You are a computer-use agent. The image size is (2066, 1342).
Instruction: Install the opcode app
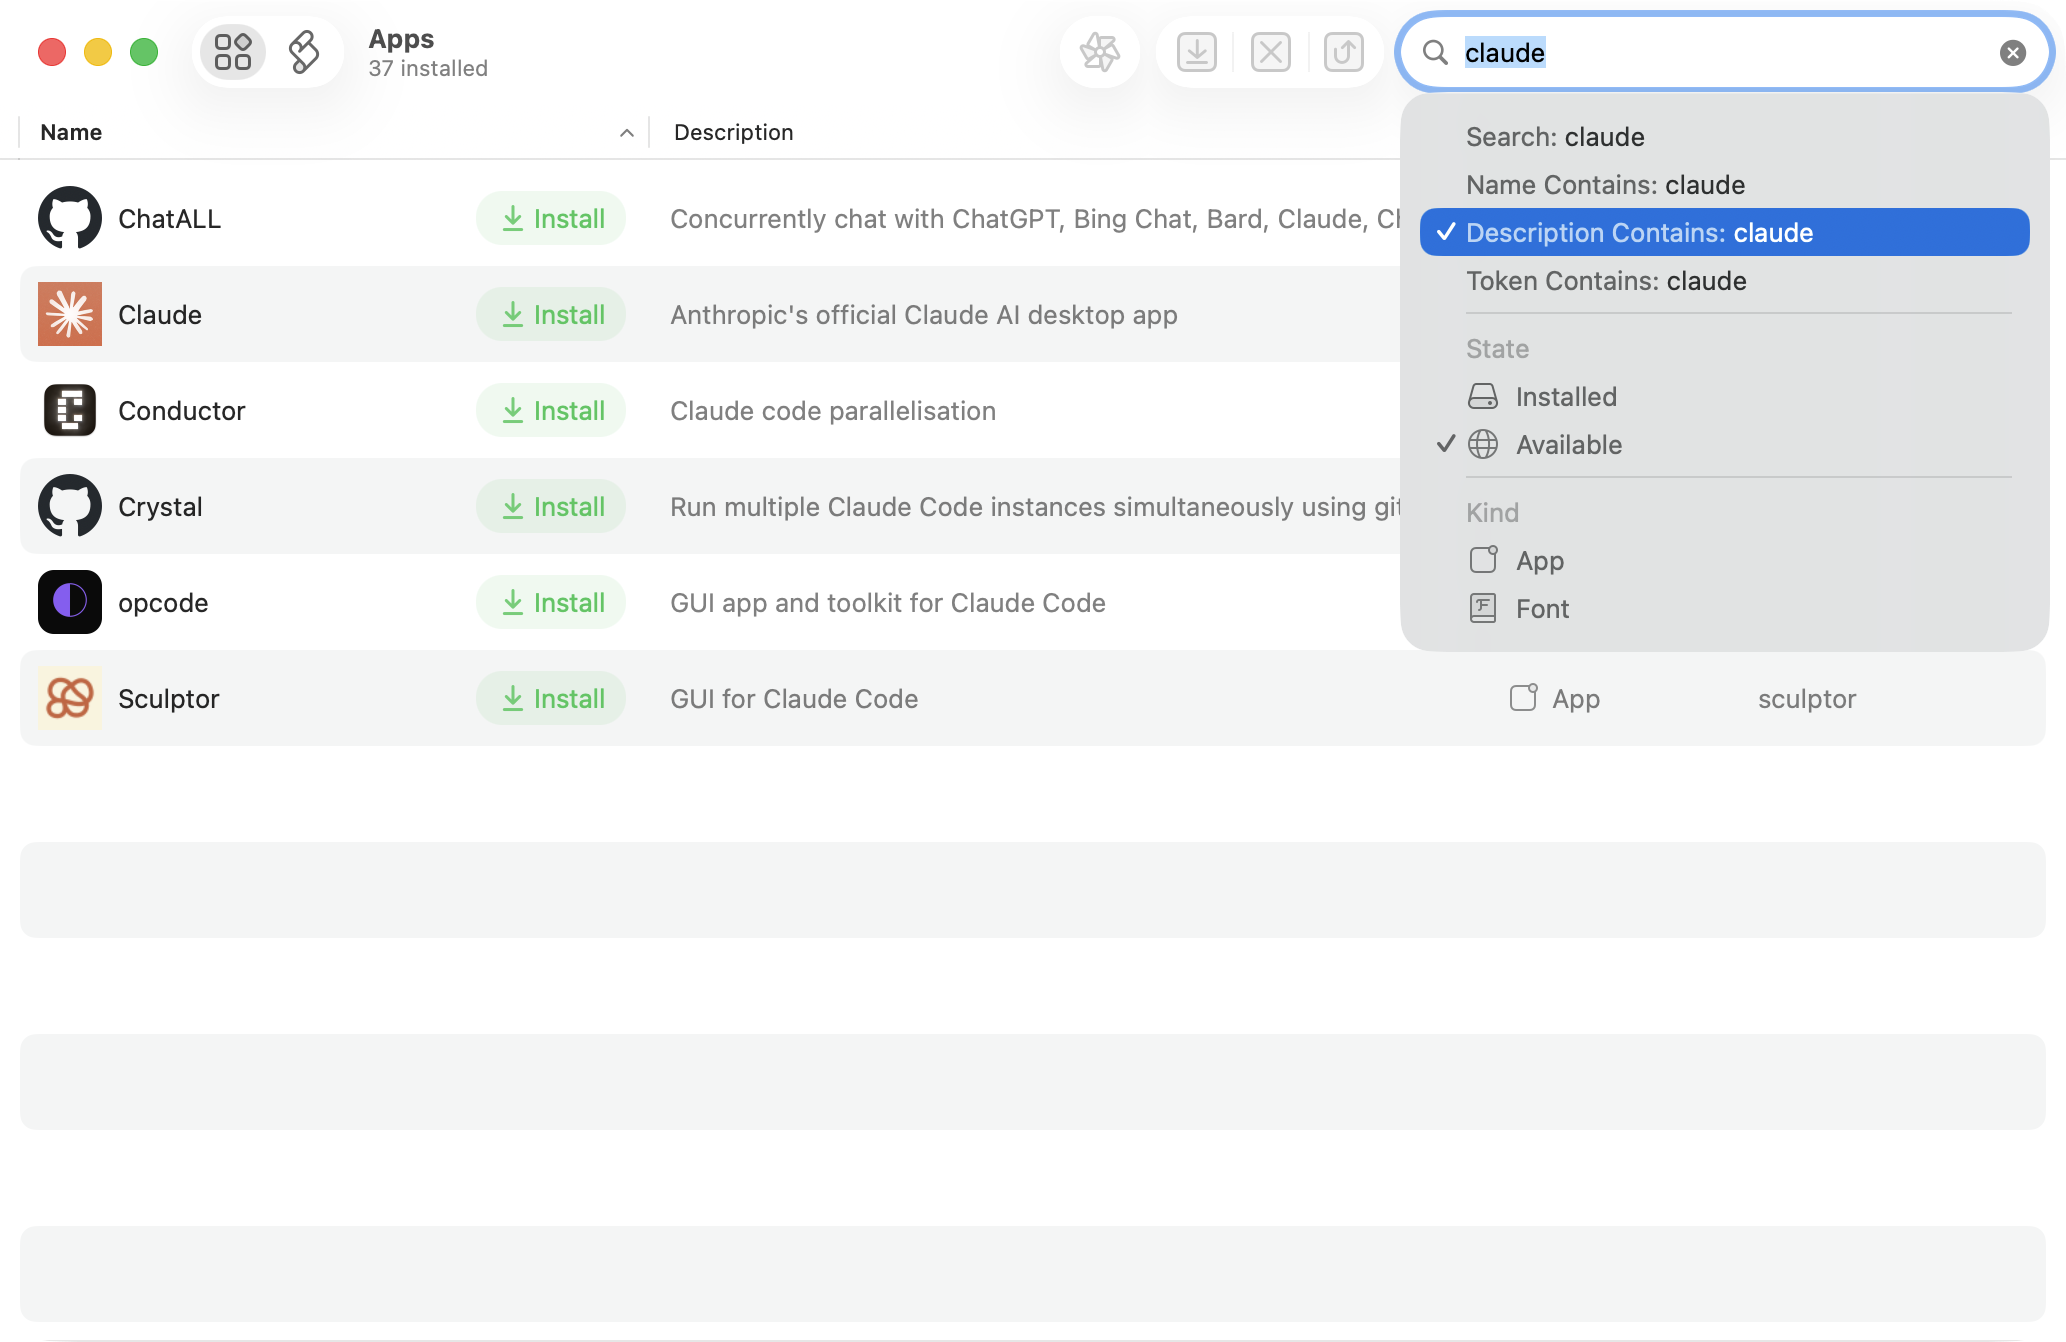[551, 602]
